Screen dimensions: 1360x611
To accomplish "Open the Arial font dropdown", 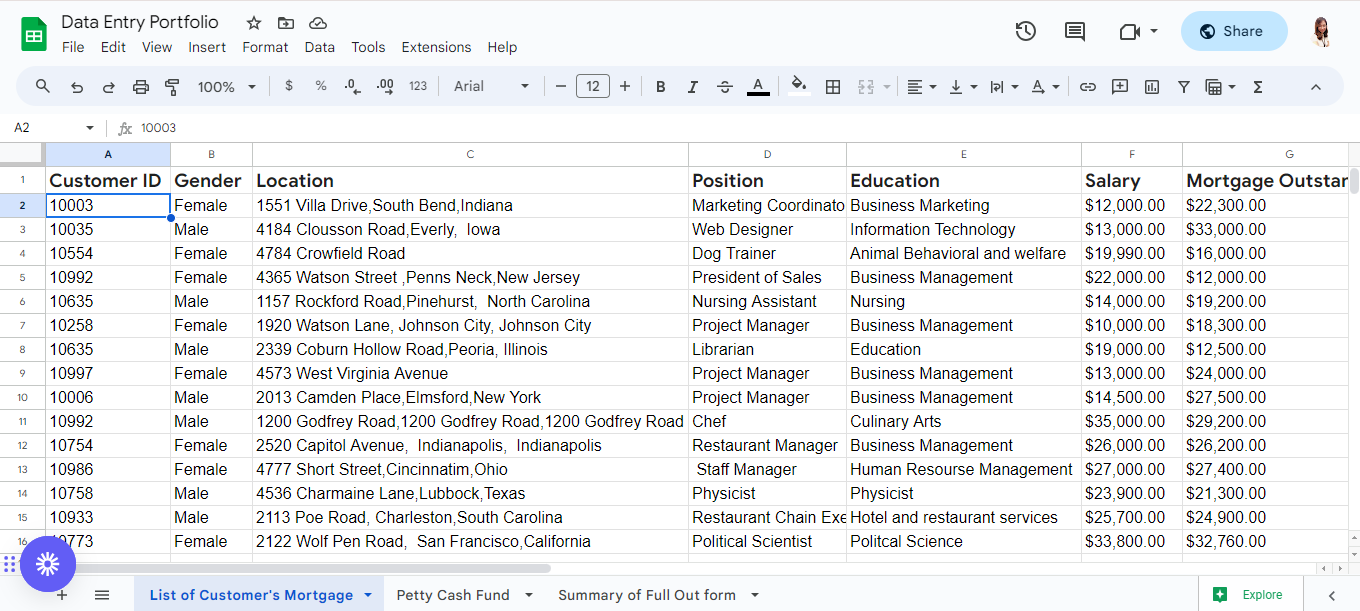I will 491,86.
